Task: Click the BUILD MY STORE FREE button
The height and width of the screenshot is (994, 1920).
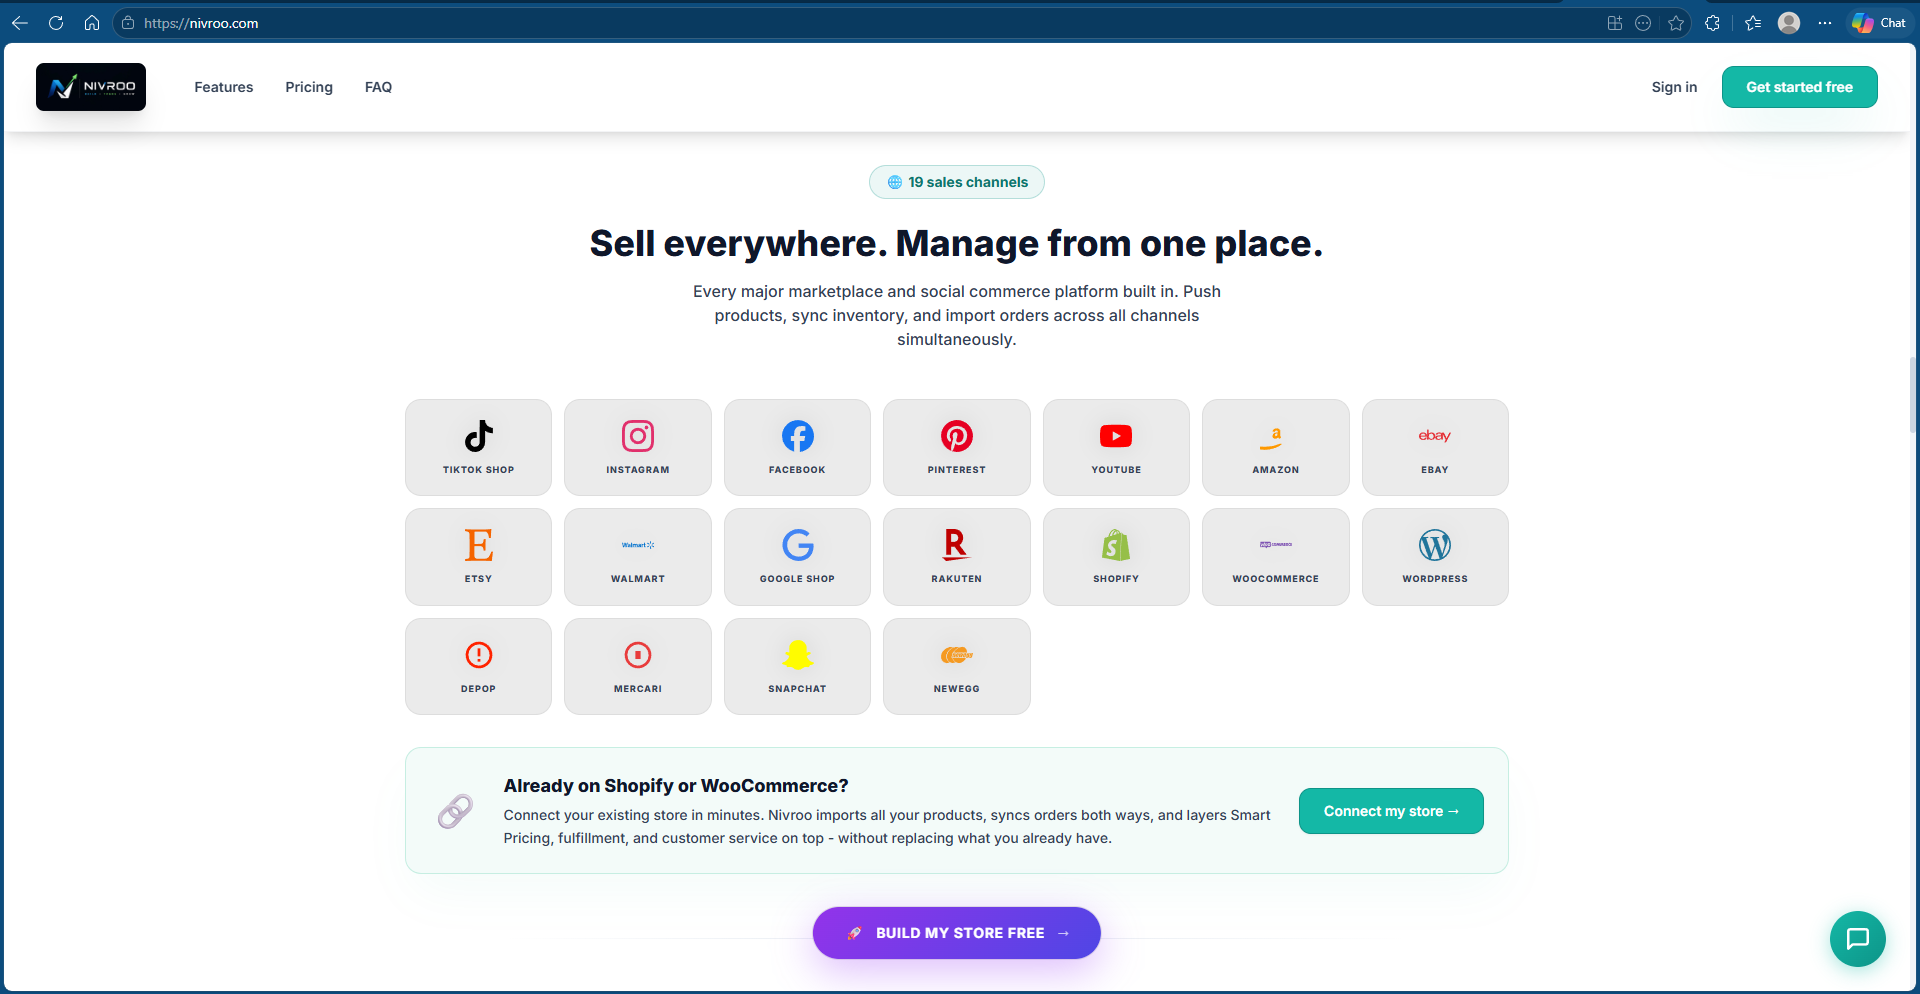Action: pos(957,933)
